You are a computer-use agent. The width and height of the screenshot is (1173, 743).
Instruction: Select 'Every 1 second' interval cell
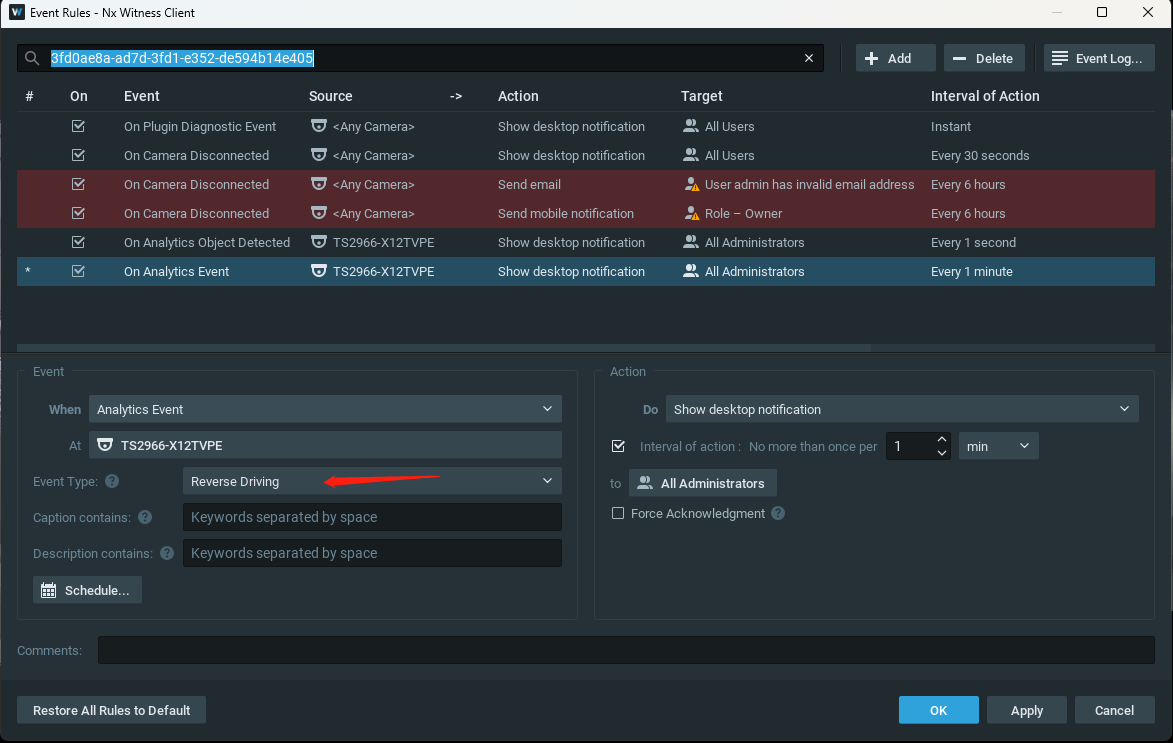click(x=973, y=242)
